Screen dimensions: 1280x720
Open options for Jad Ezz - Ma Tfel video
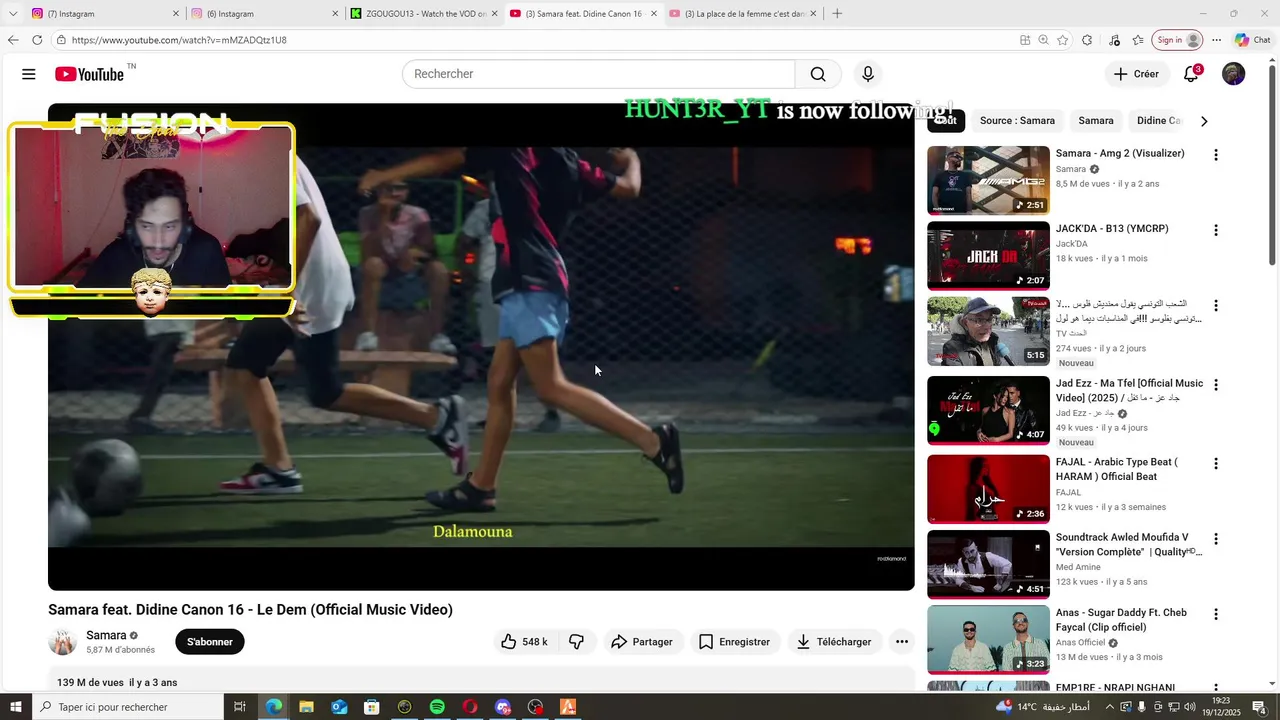(1216, 385)
